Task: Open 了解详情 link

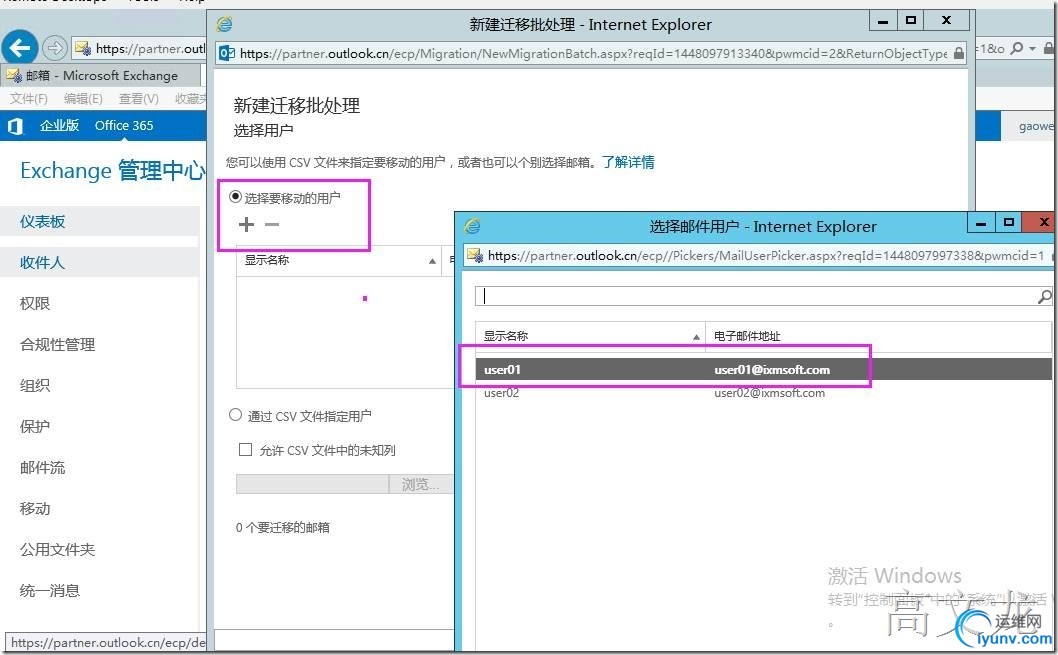Action: 628,162
